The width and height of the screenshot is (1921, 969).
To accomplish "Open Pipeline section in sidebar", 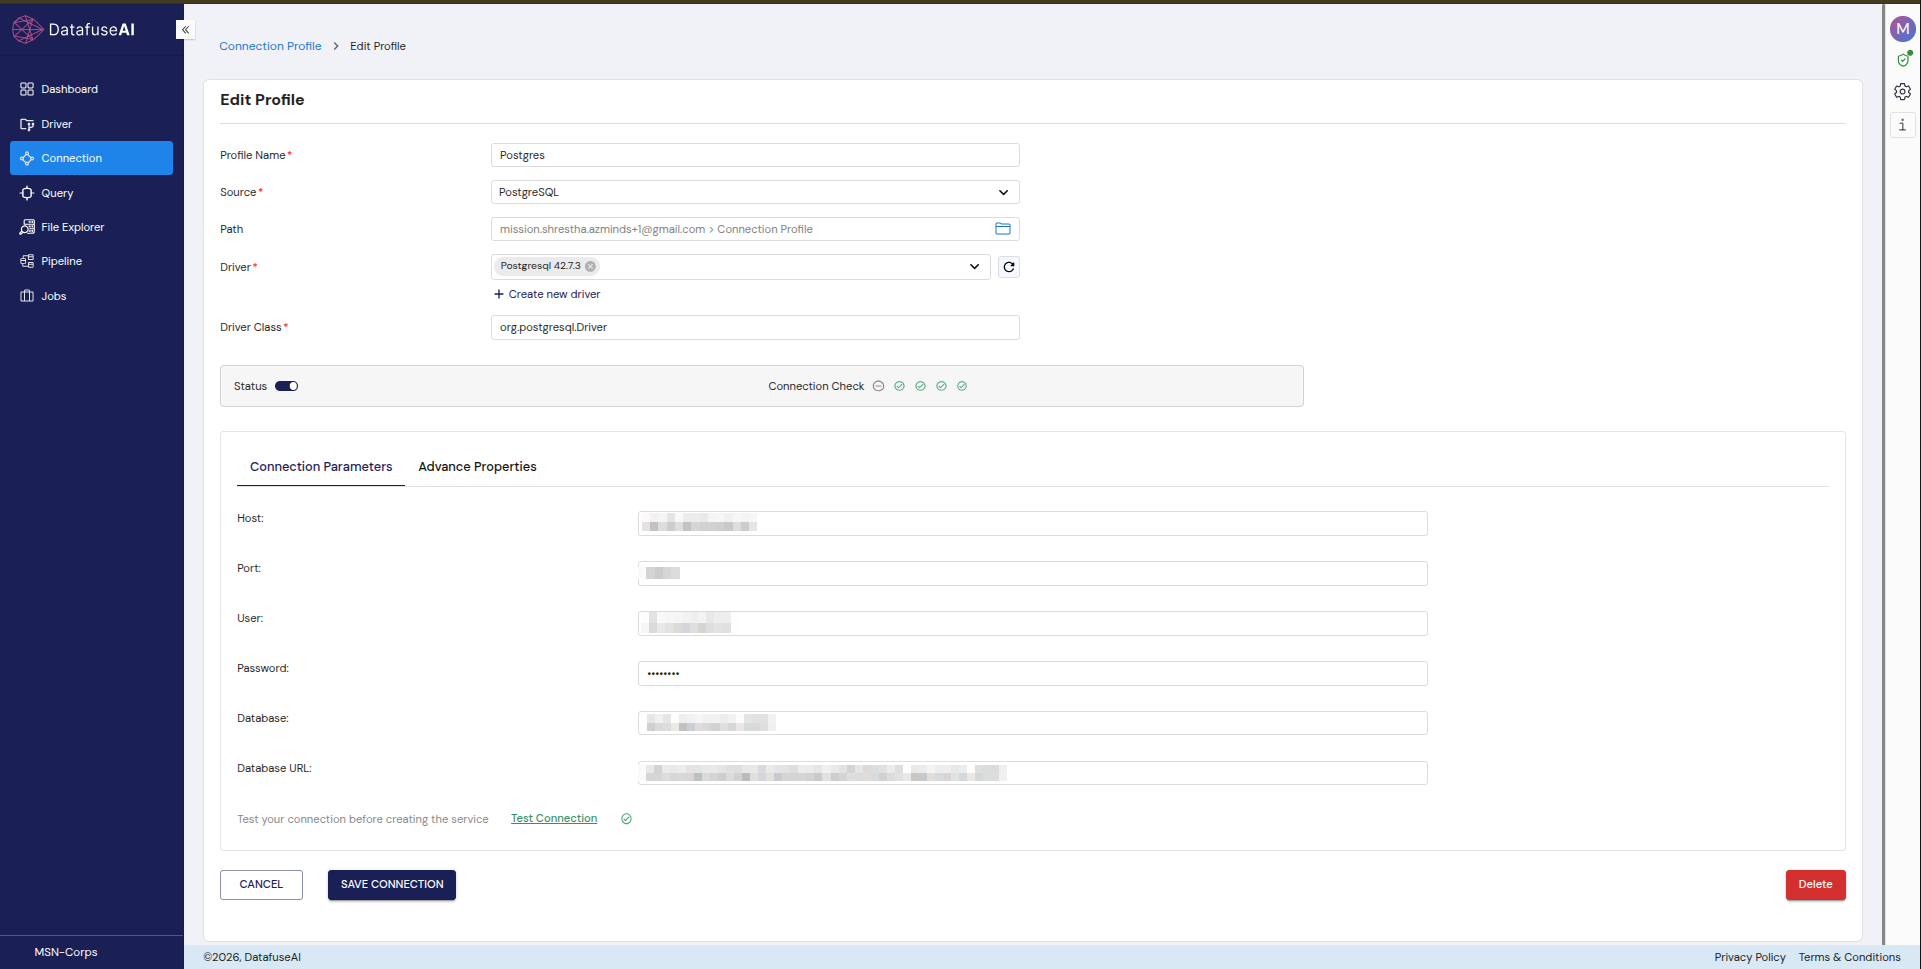I will tap(91, 261).
